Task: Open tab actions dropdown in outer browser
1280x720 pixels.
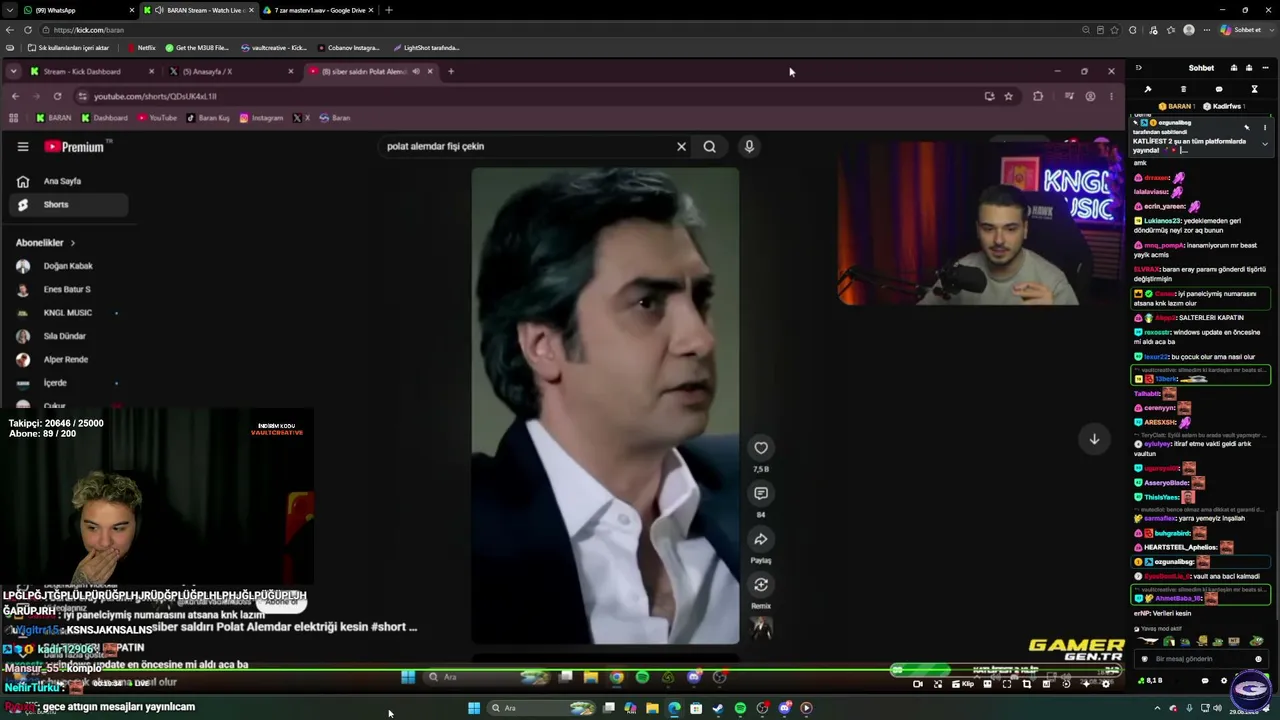Action: coord(9,10)
